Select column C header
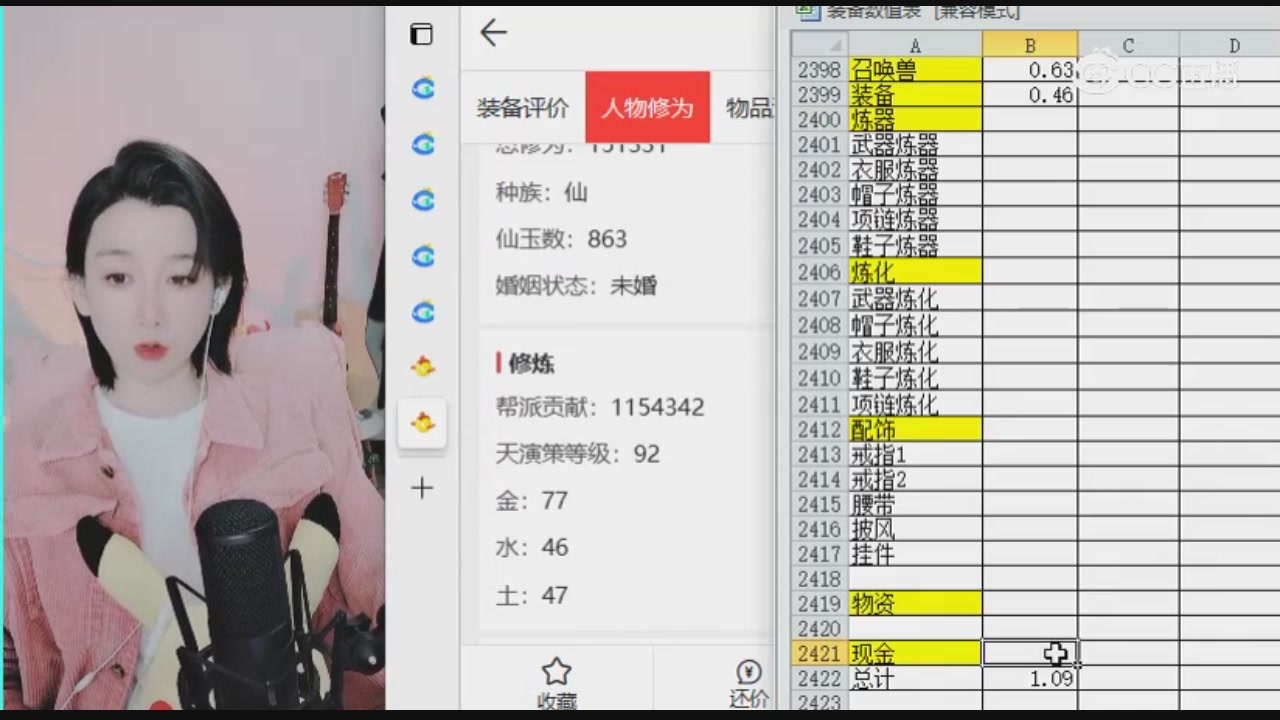The width and height of the screenshot is (1280, 720). [1128, 45]
